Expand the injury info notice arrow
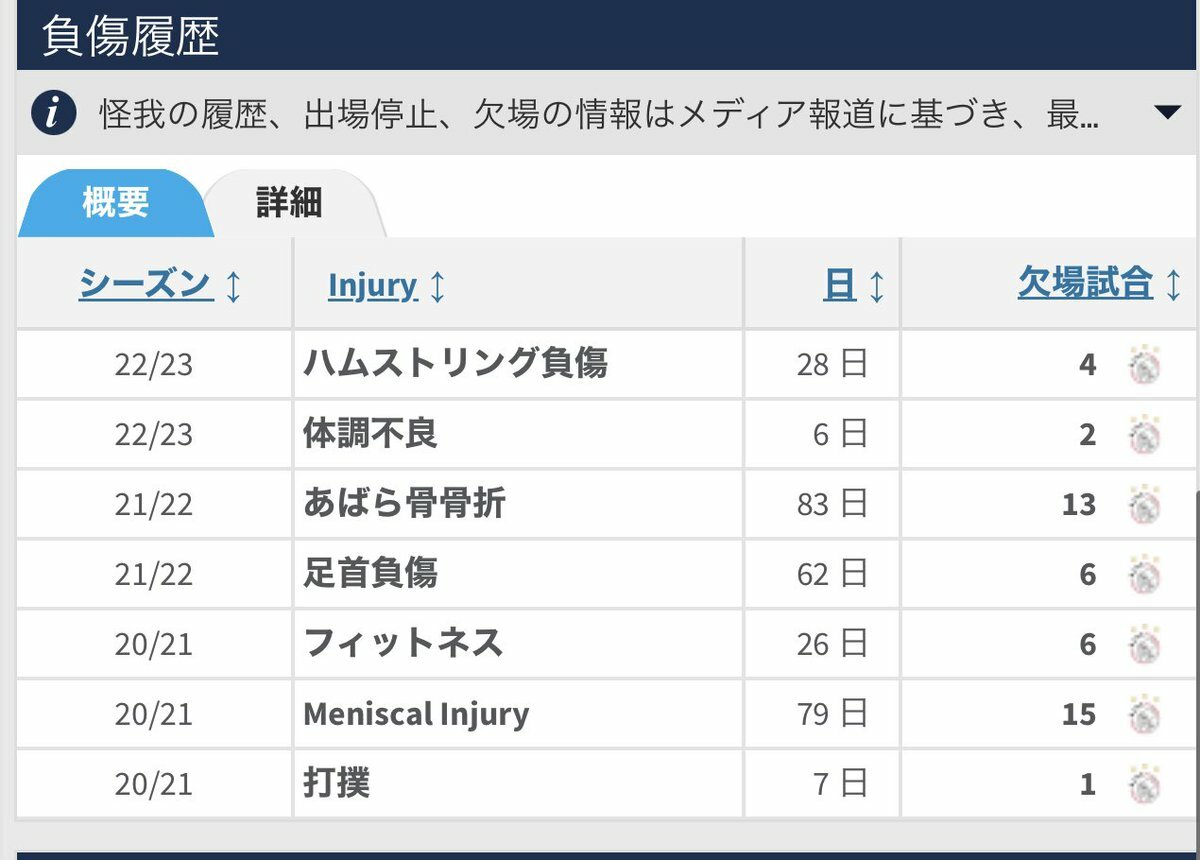 coord(1167,112)
